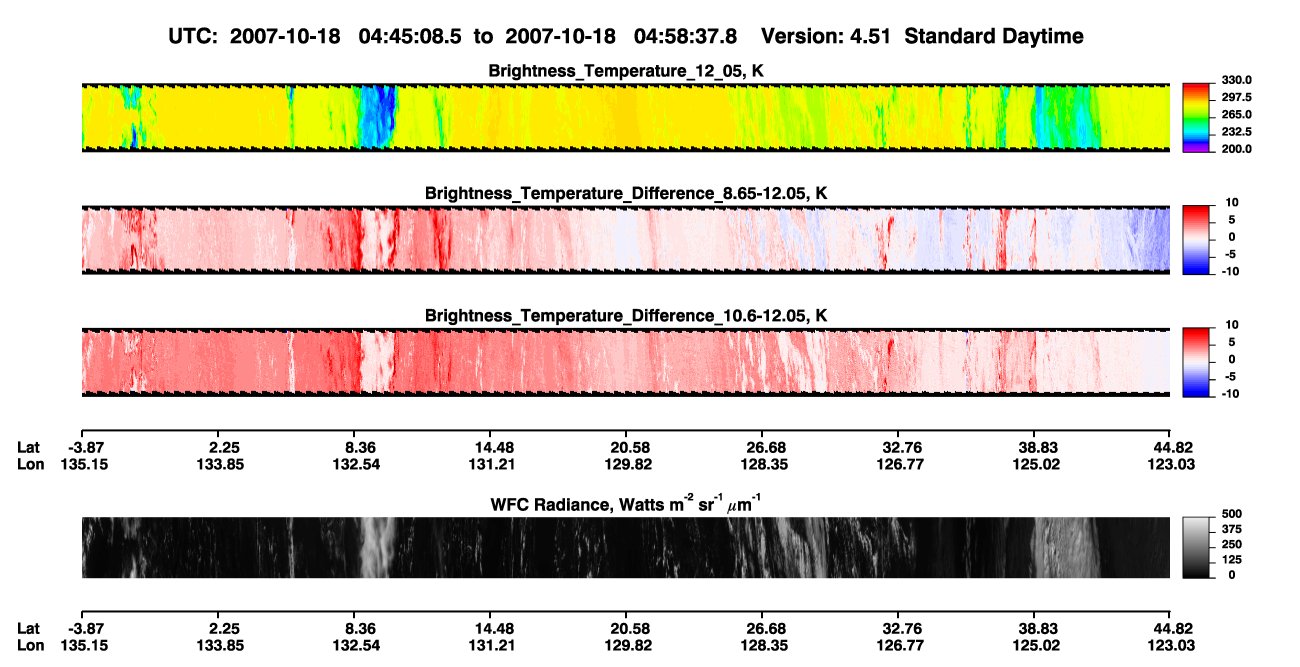1300x667 pixels.
Task: Click the WFC Radiance grayscale image strip
Action: tap(626, 548)
